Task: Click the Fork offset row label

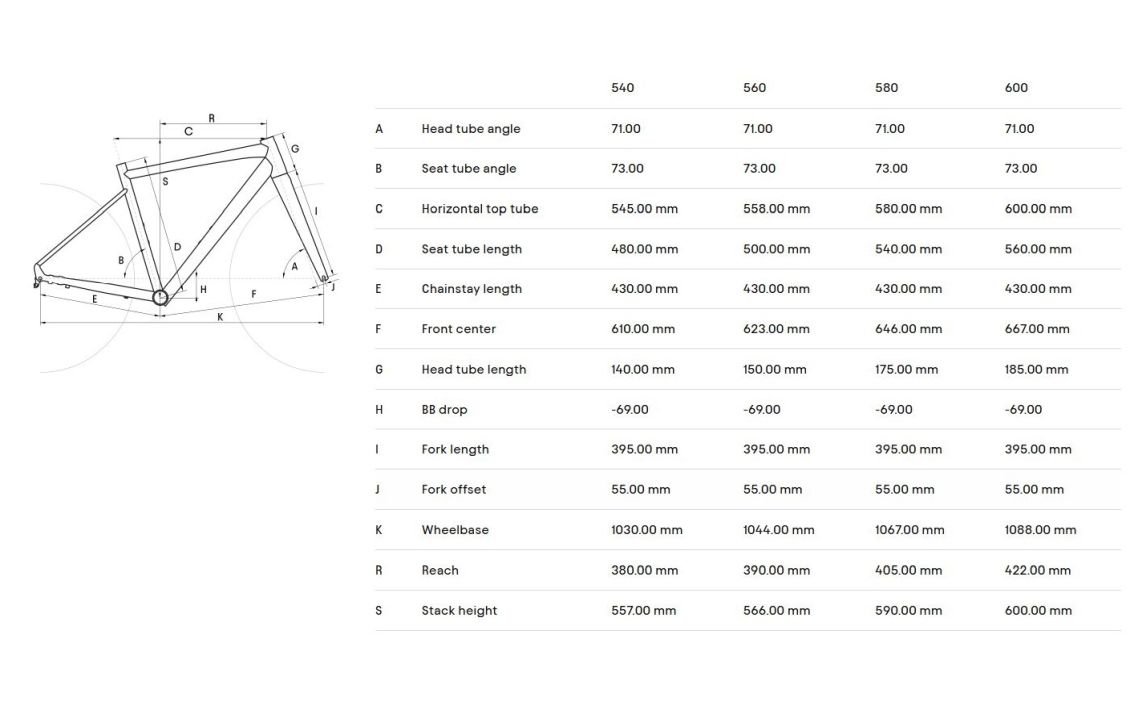Action: tap(453, 489)
